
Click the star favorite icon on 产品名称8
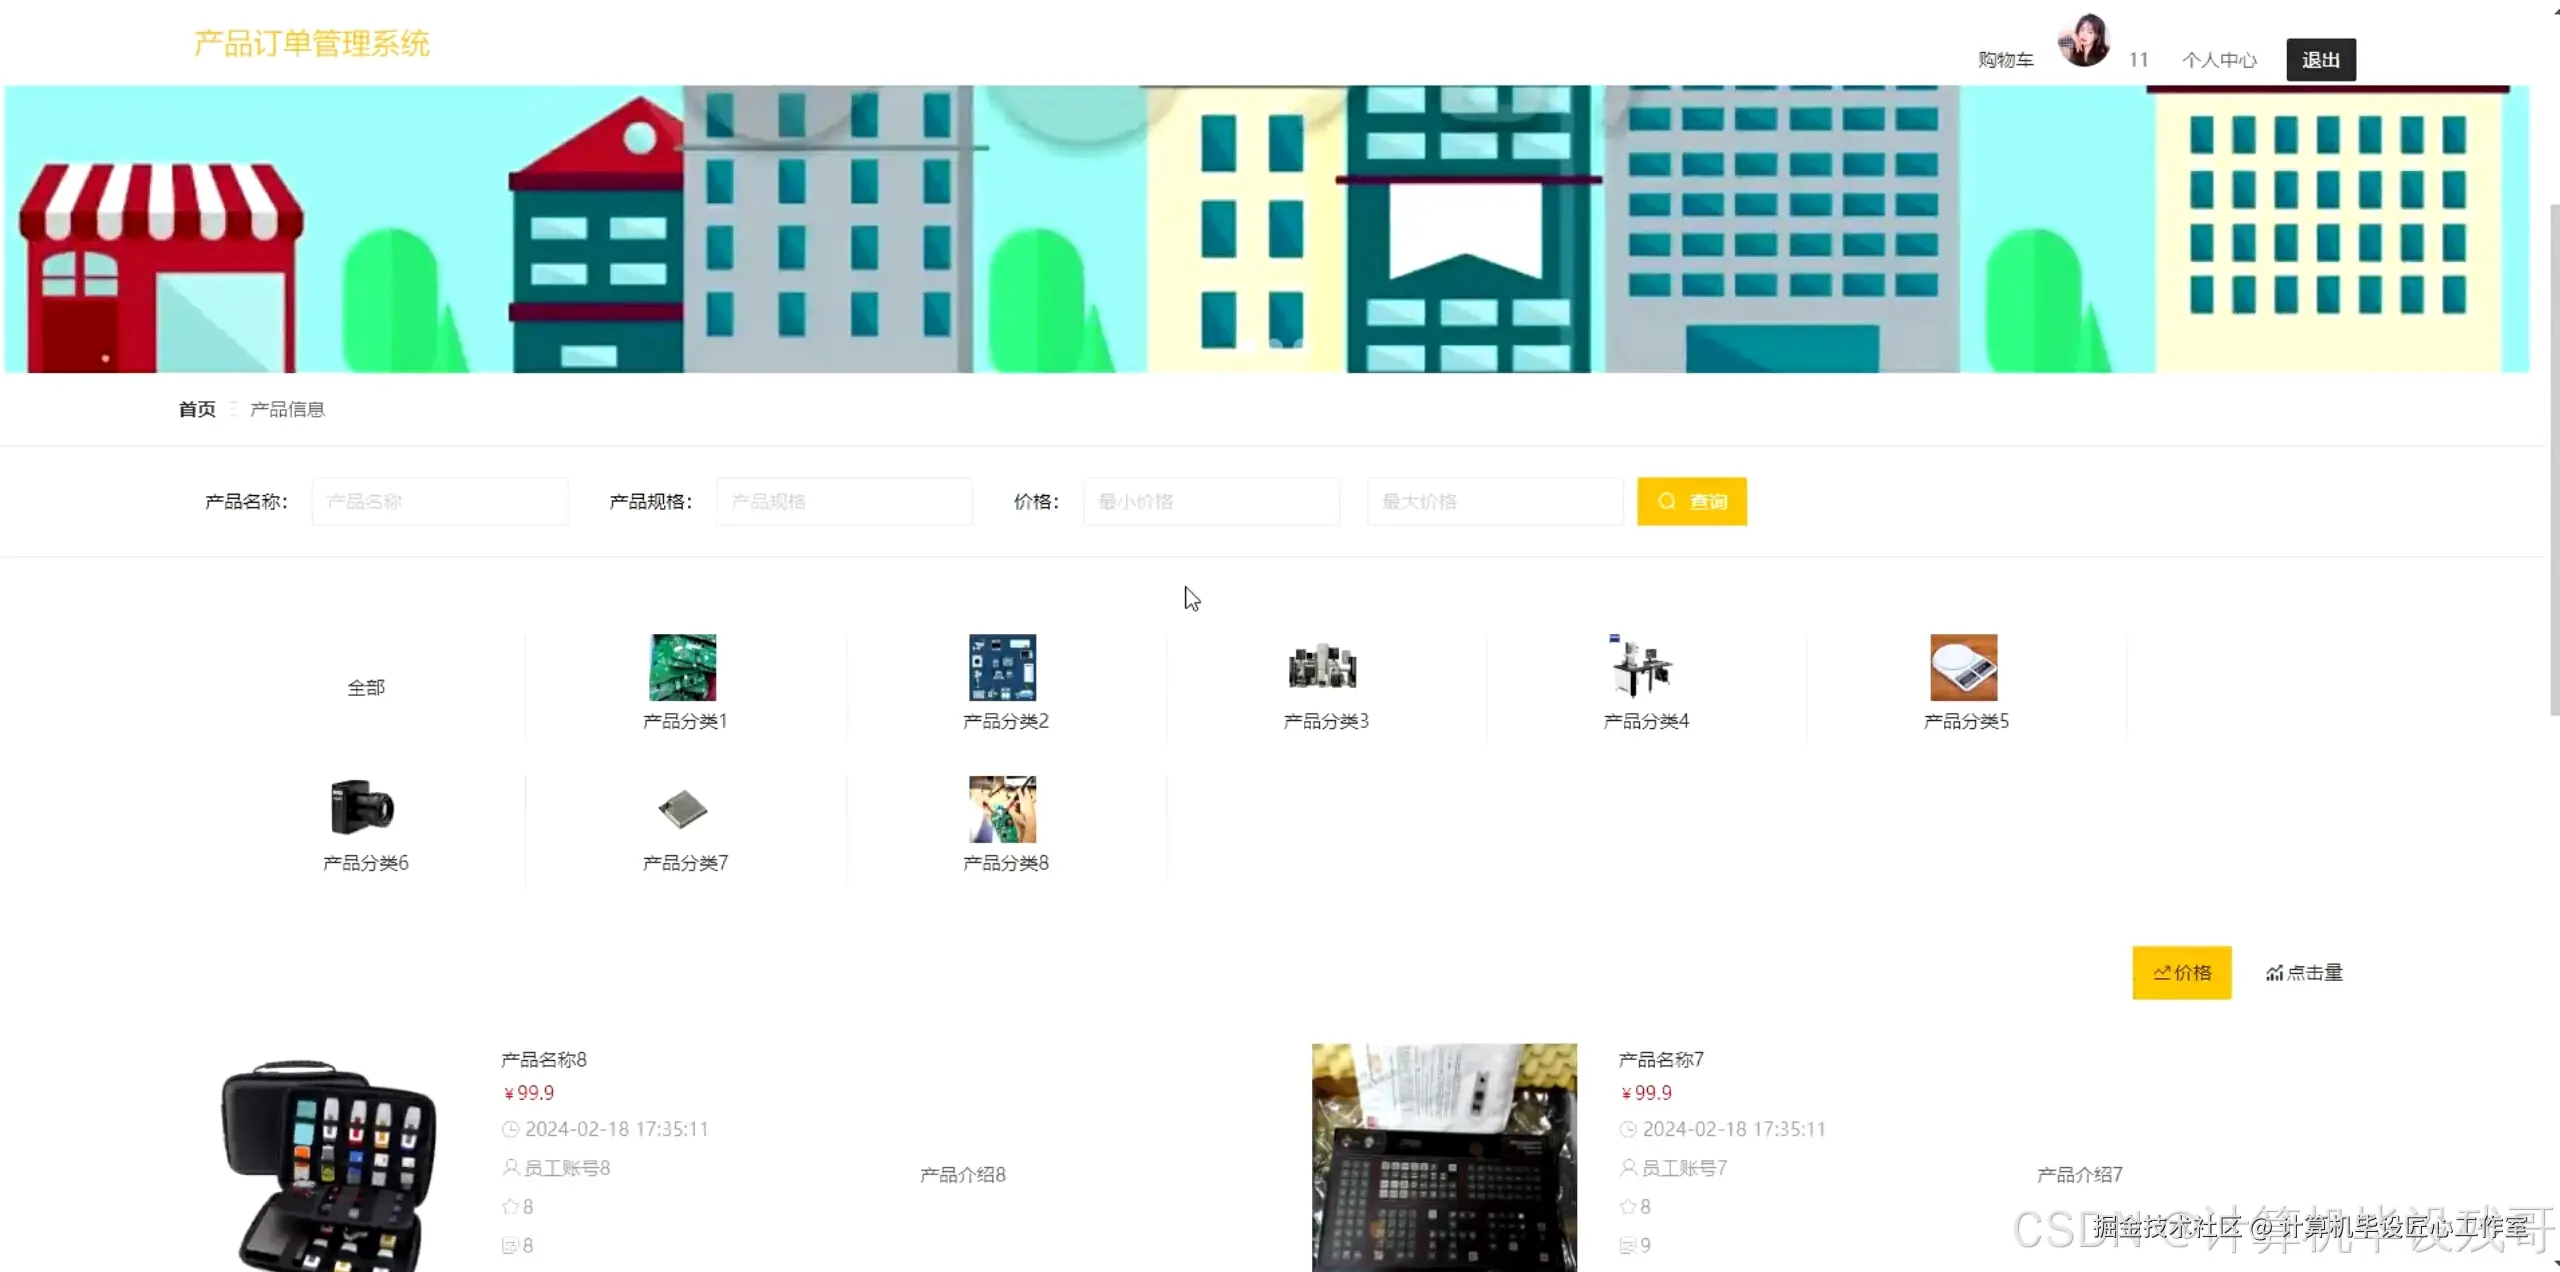tap(509, 1206)
